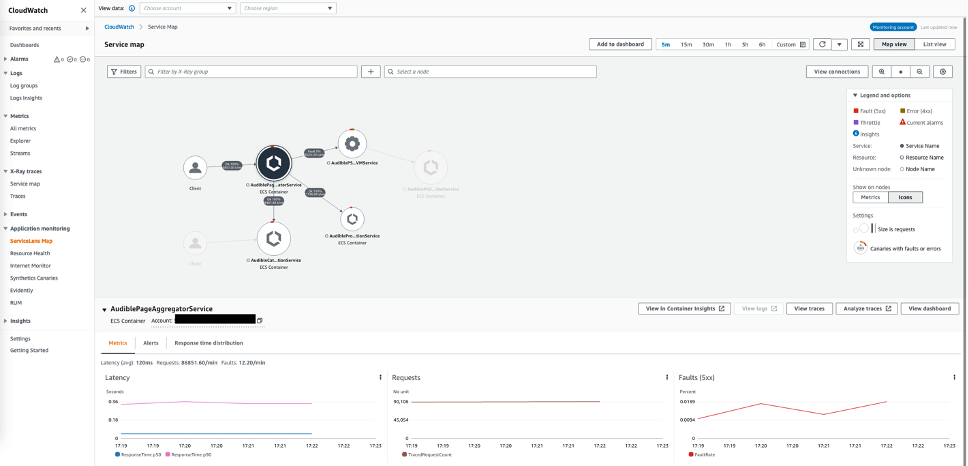968x466 pixels.
Task: Show Metrics on nodes
Action: (870, 198)
